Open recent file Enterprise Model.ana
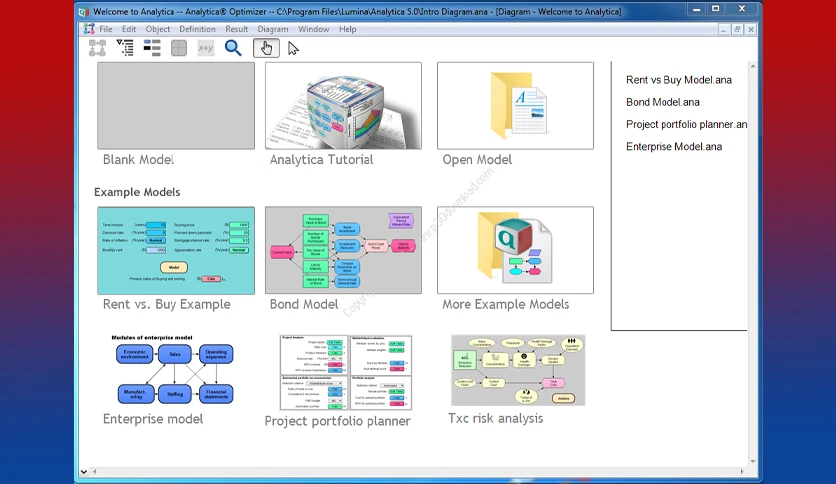Image resolution: width=836 pixels, height=484 pixels. (674, 147)
